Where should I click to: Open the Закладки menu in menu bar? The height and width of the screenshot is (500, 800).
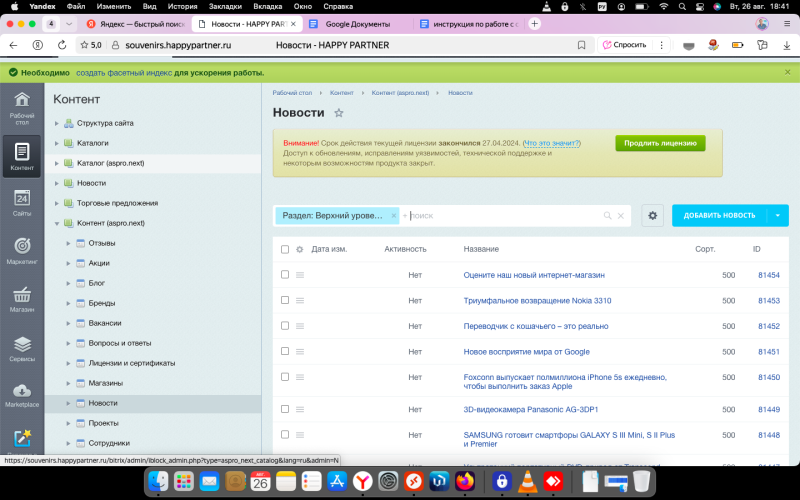(225, 6)
